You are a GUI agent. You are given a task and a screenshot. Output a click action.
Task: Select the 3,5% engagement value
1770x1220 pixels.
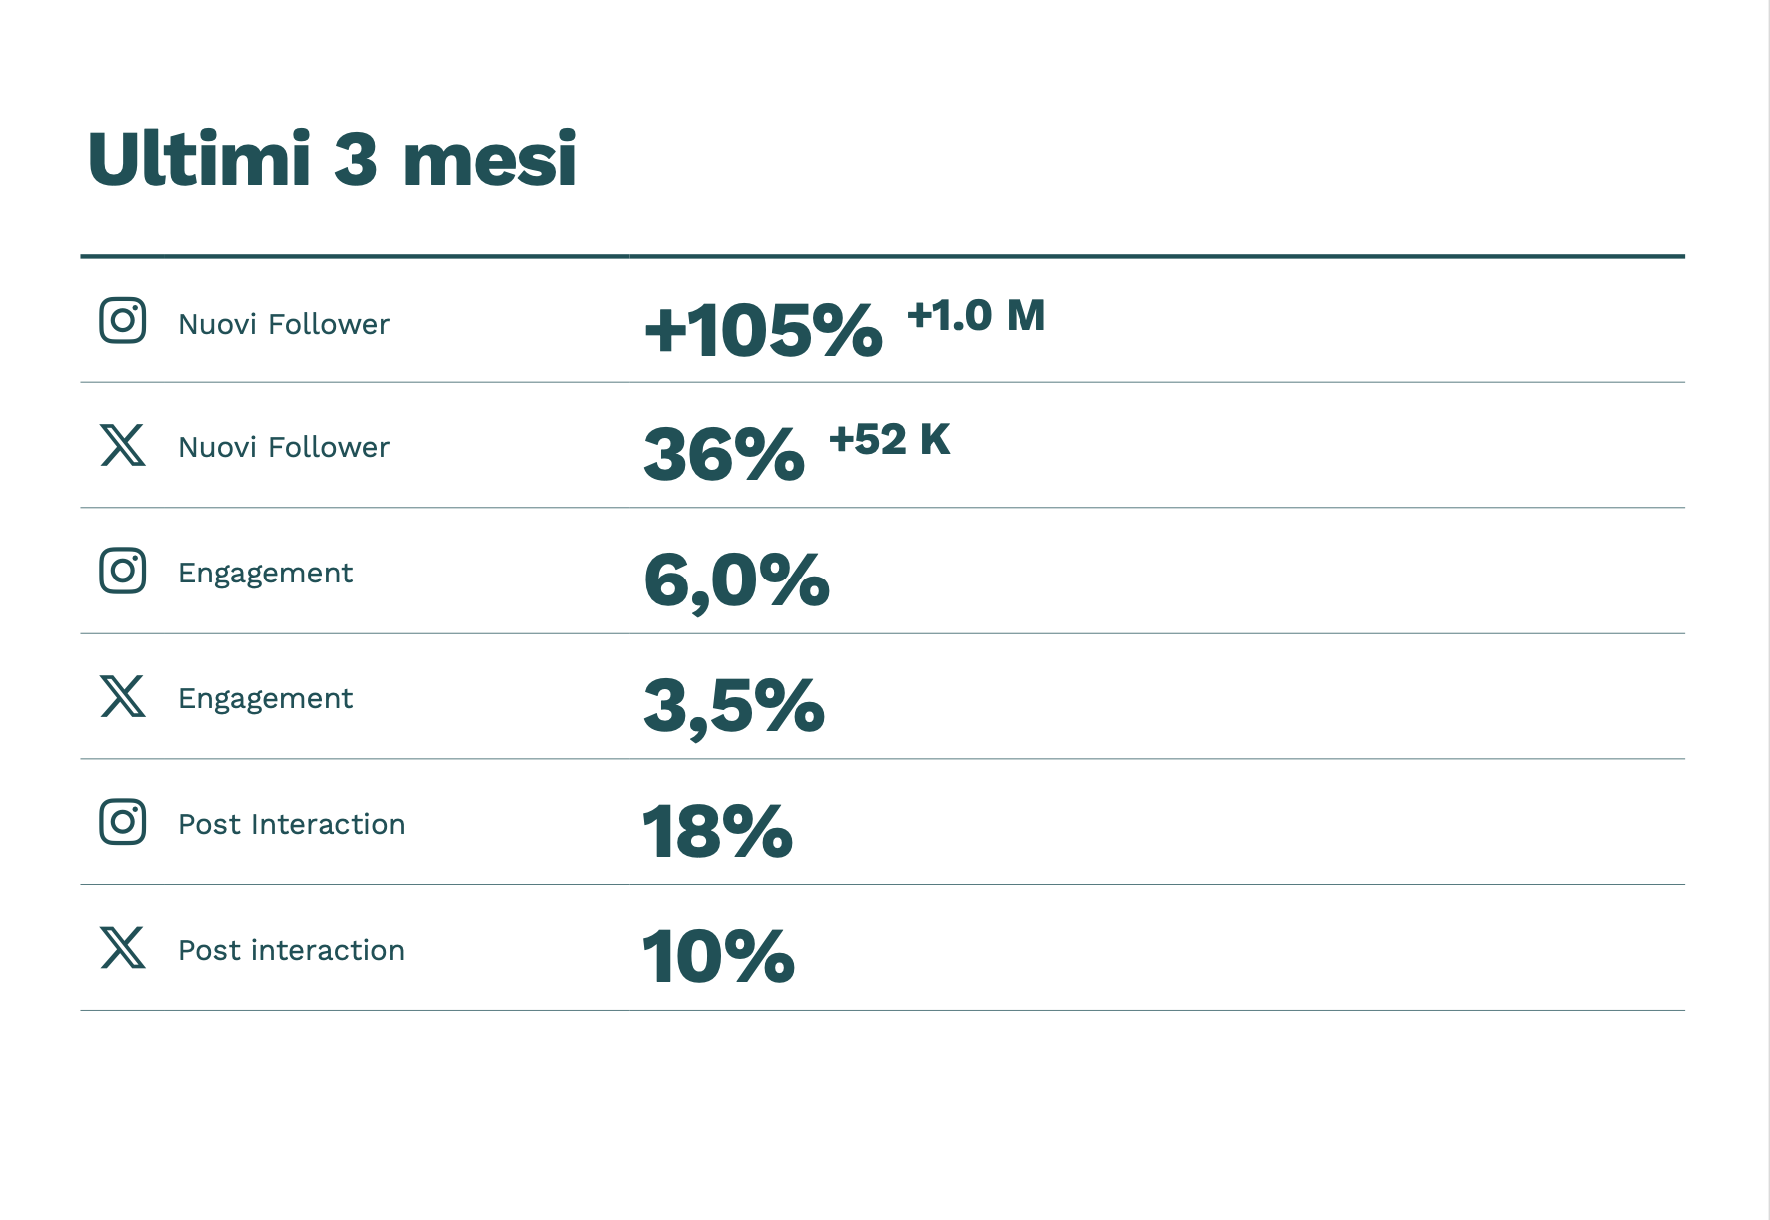(x=734, y=706)
